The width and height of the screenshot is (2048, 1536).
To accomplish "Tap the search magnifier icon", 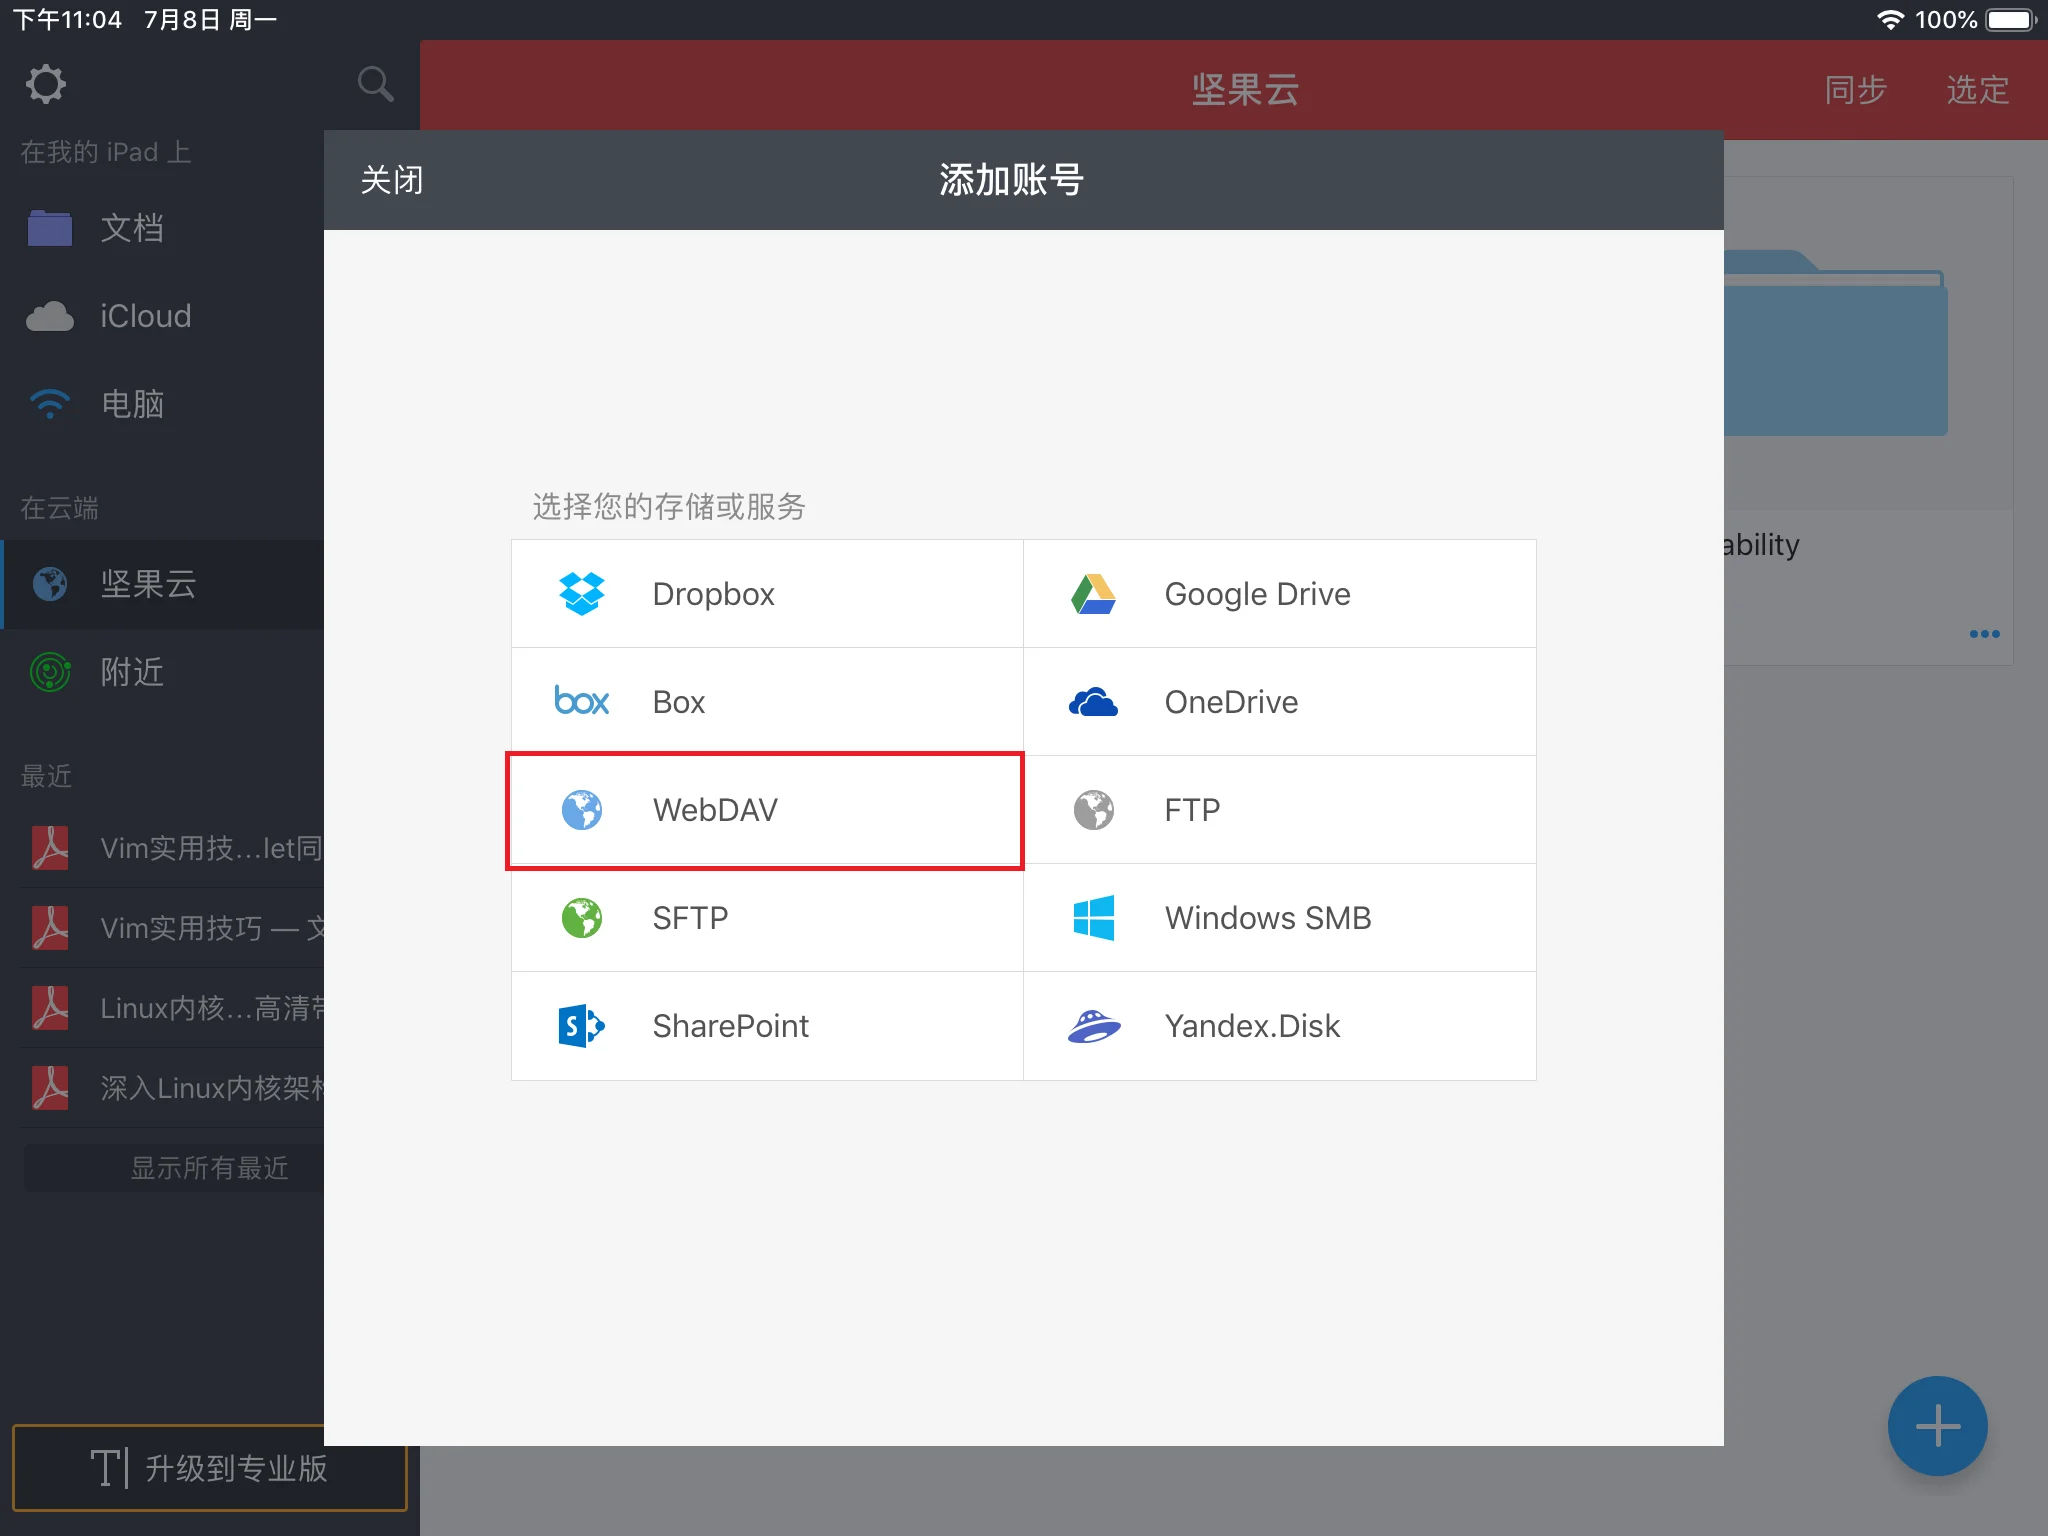I will (x=375, y=84).
